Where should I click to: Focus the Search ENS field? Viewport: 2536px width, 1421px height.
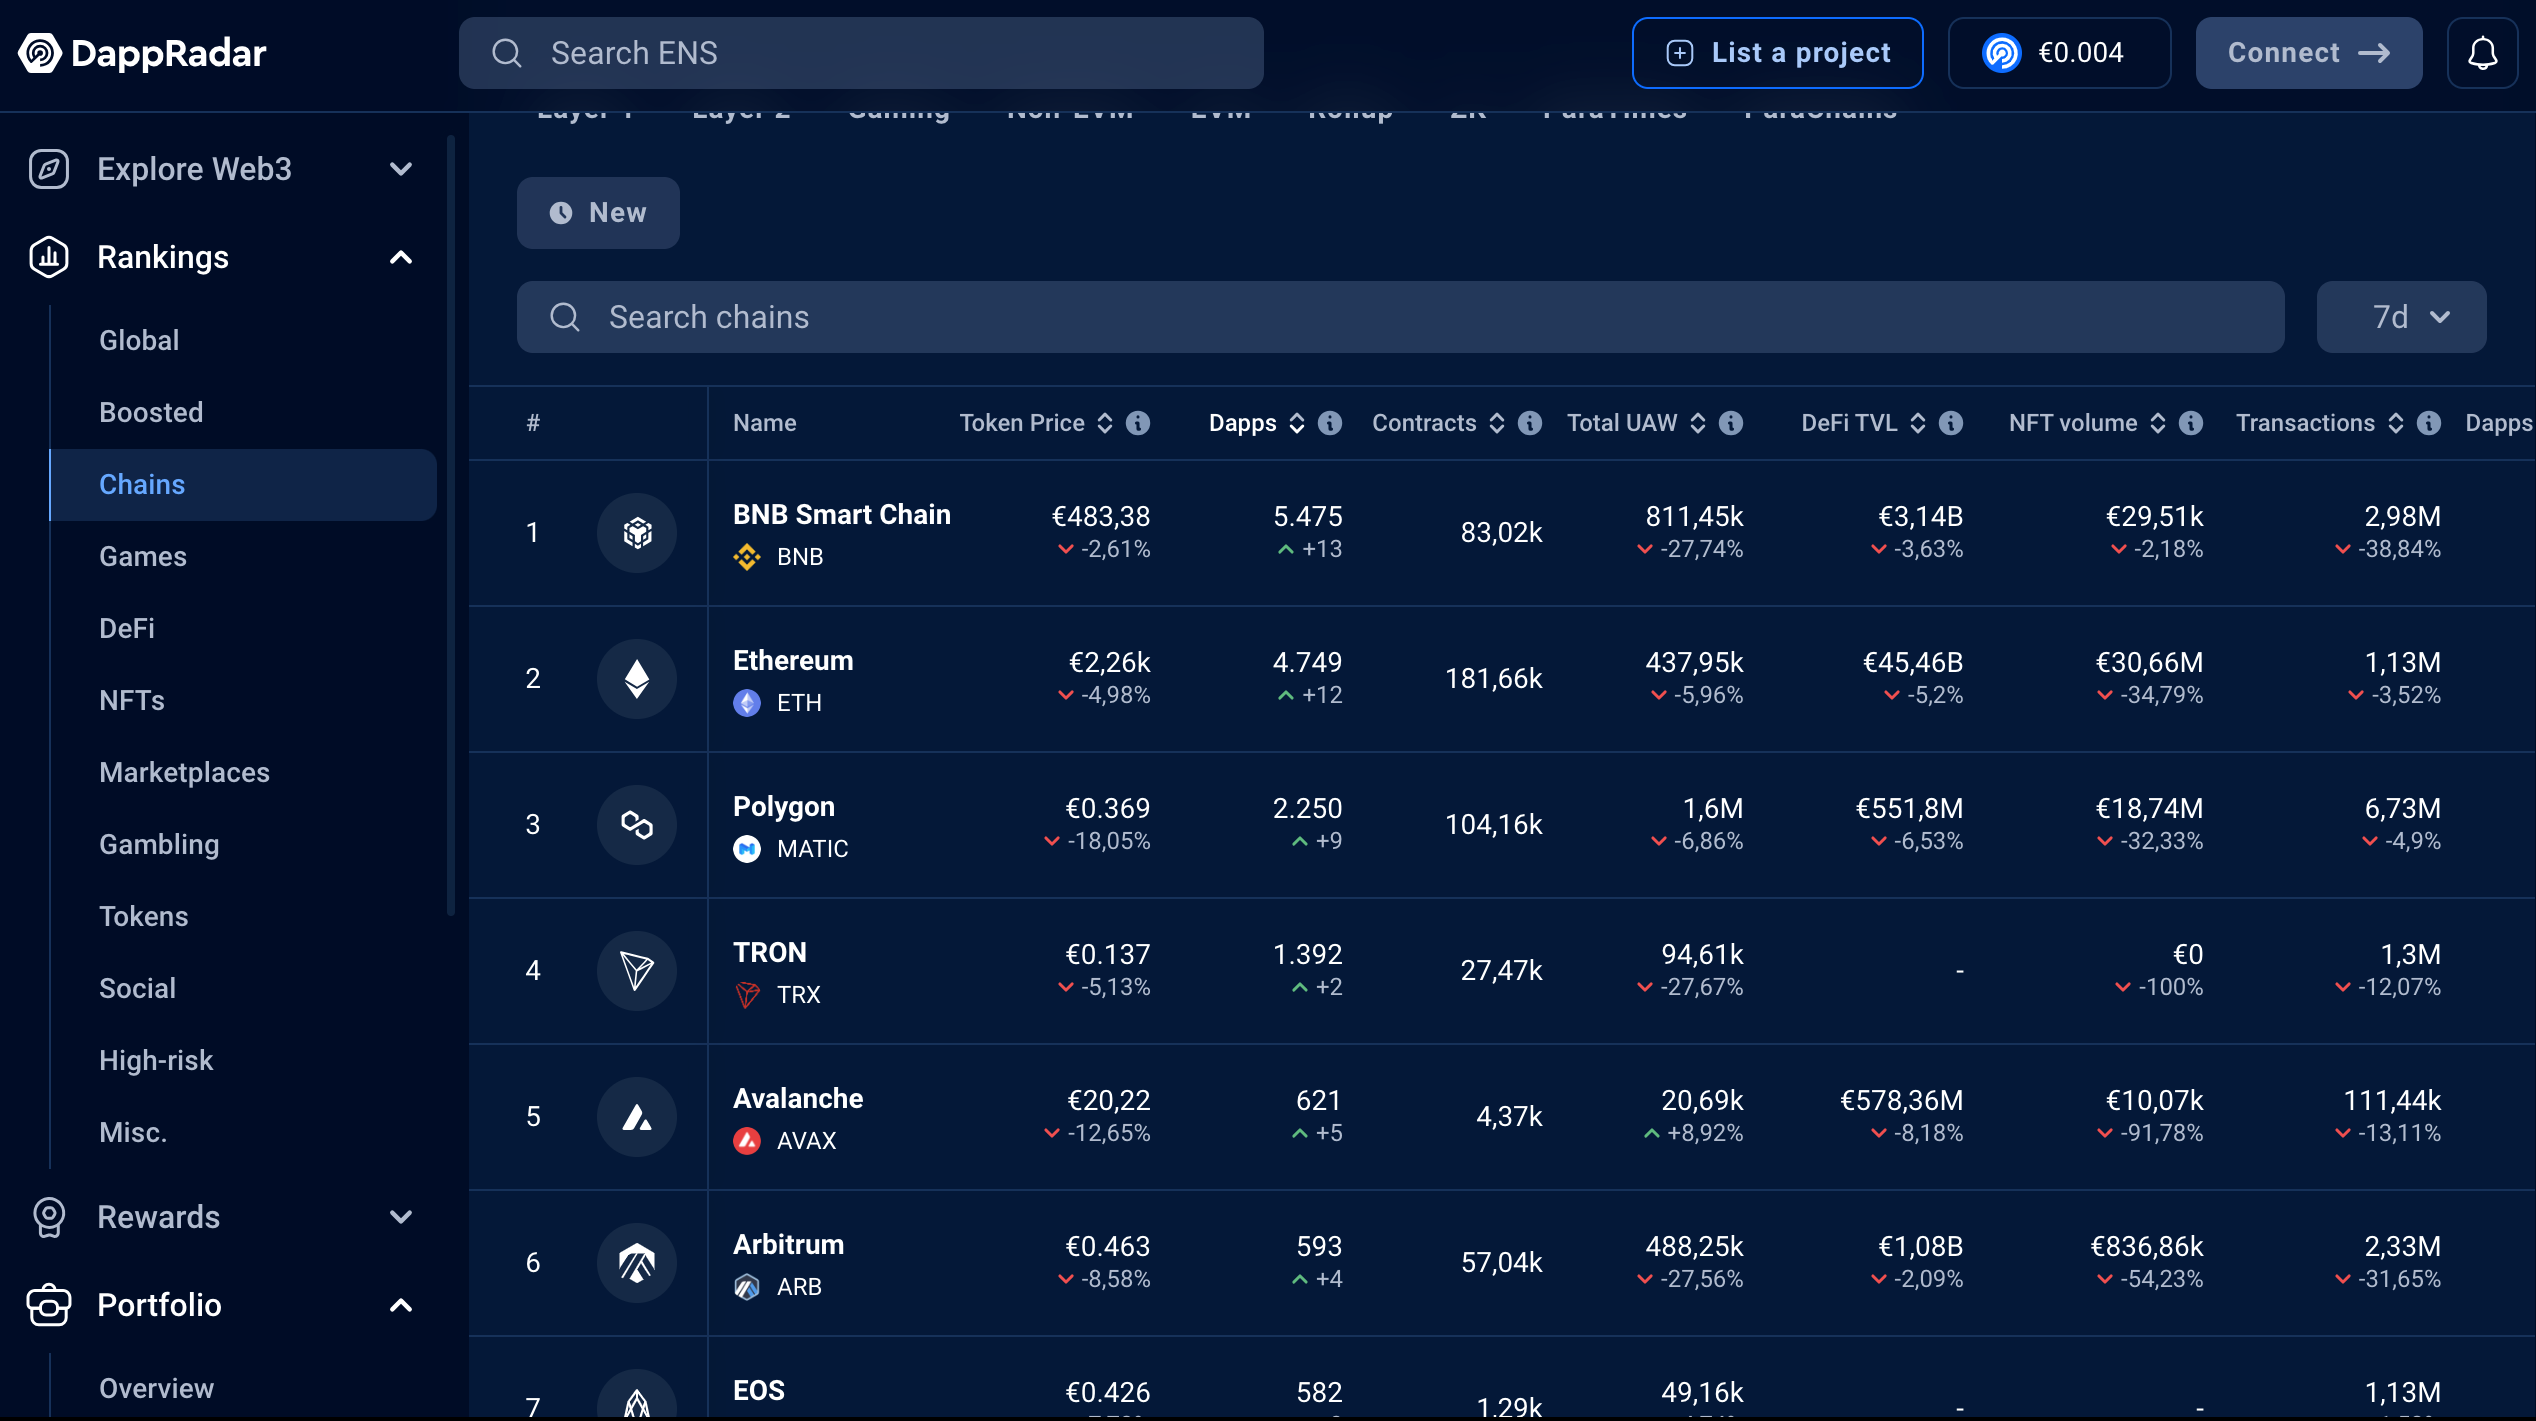[x=861, y=53]
